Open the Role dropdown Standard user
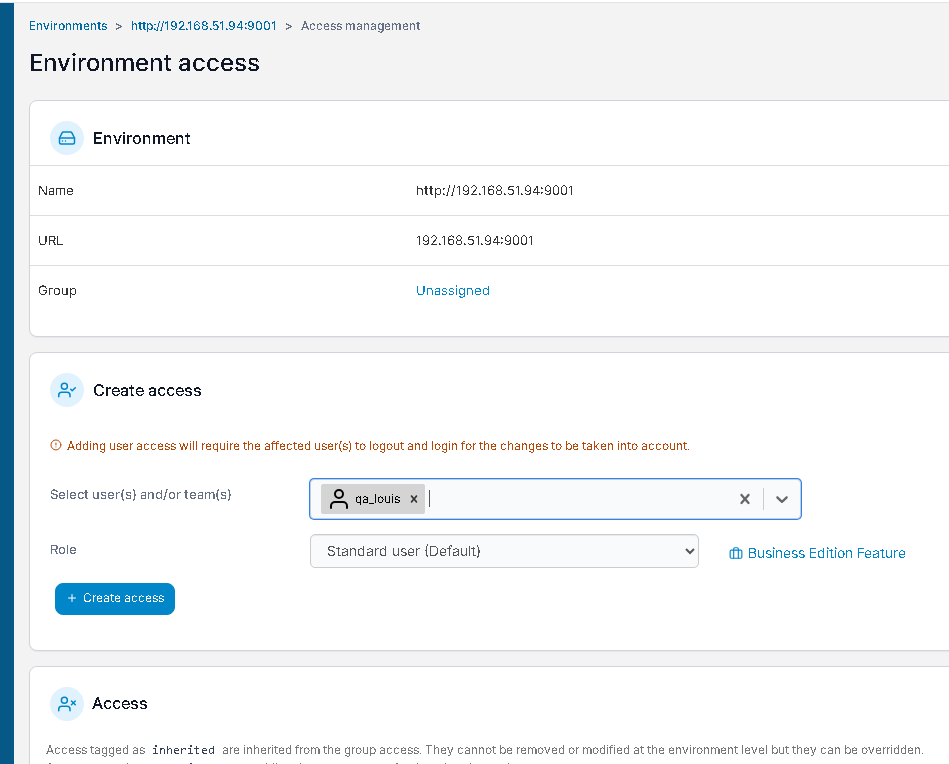Screen dimensions: 949x764 (x=504, y=551)
